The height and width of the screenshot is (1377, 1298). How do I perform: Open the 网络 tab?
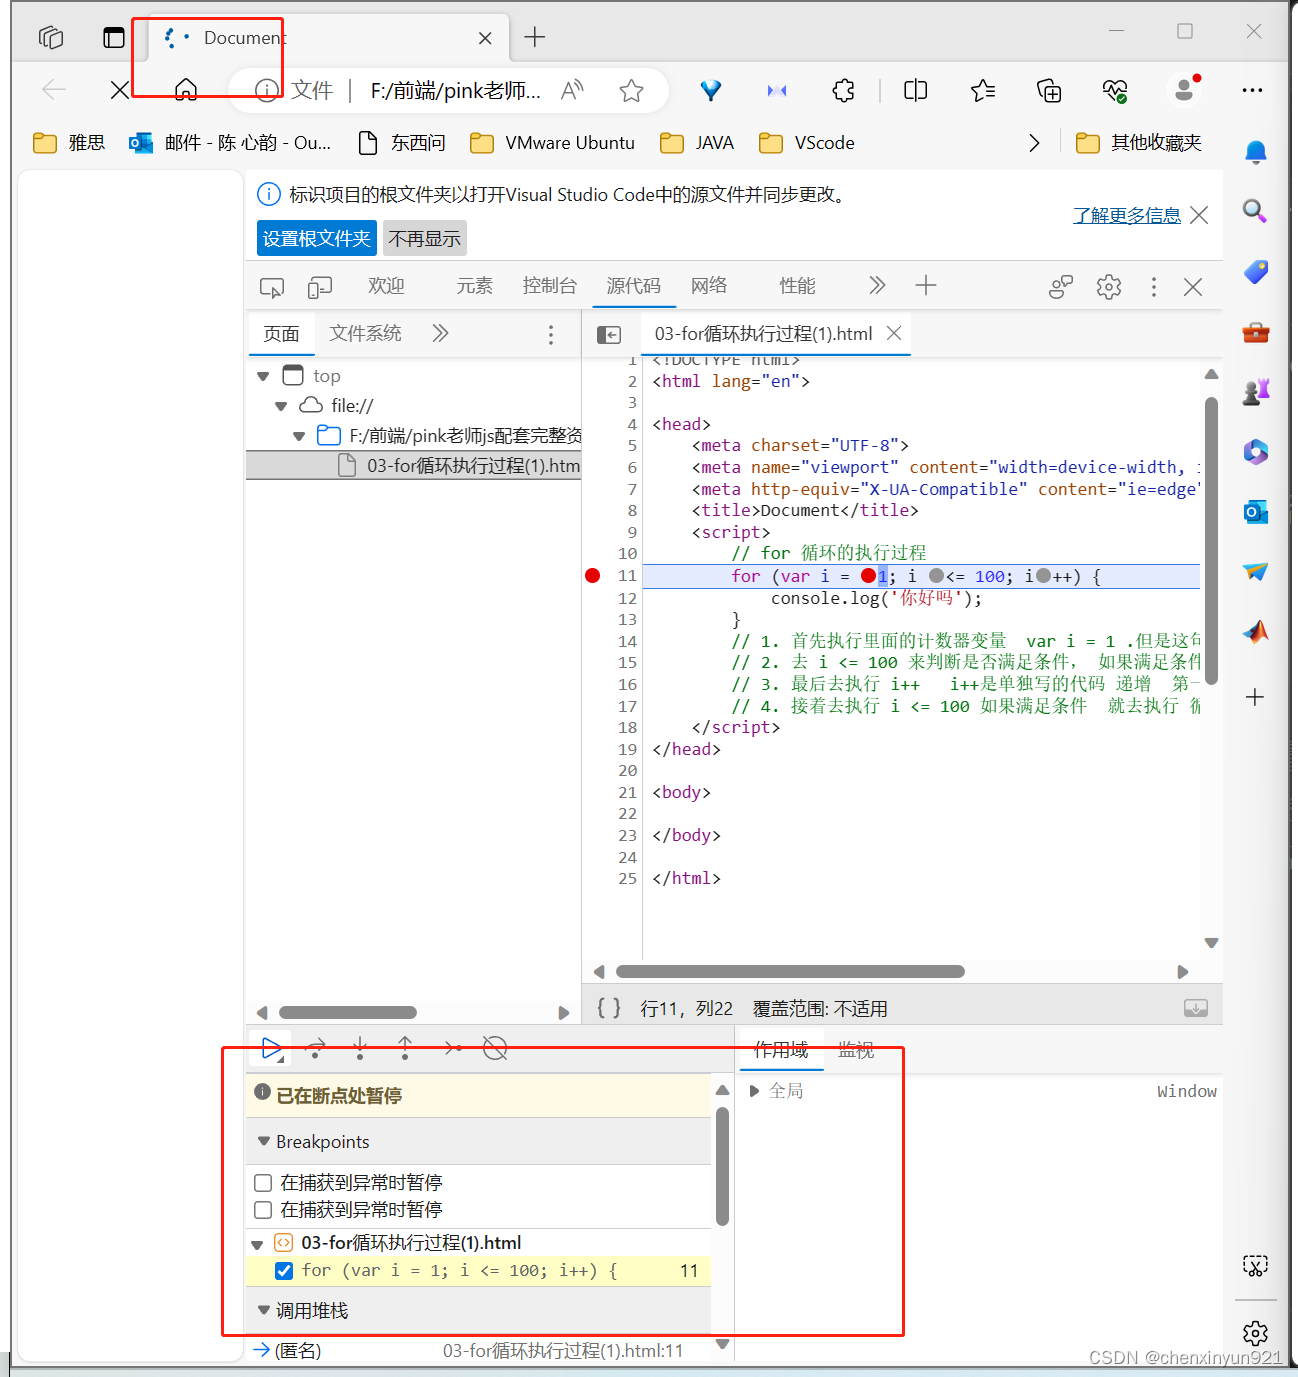[709, 286]
